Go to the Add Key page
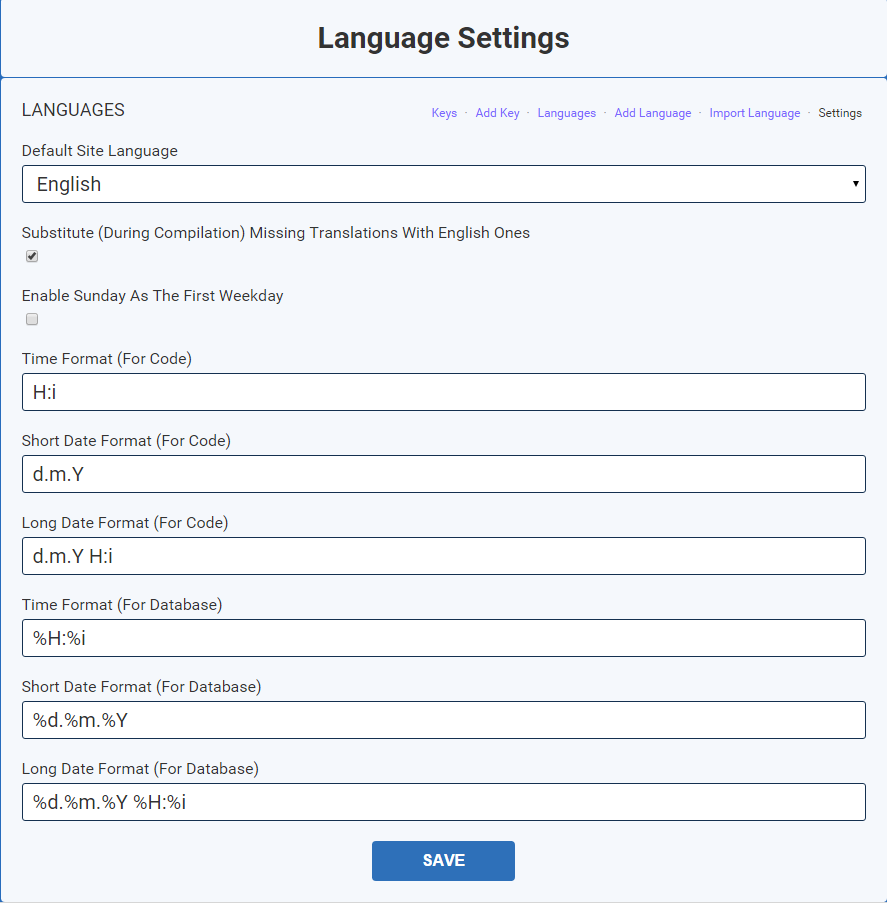The width and height of the screenshot is (887, 903). coord(497,113)
